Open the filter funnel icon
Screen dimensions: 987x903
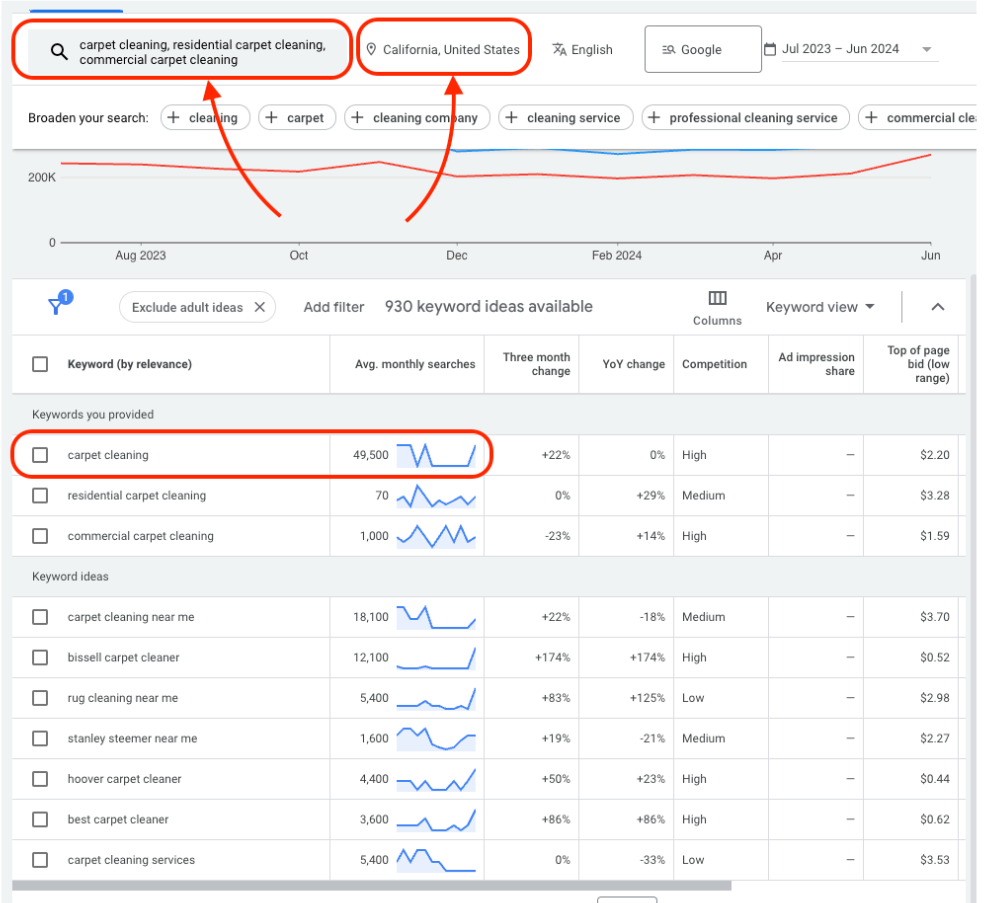(x=59, y=305)
